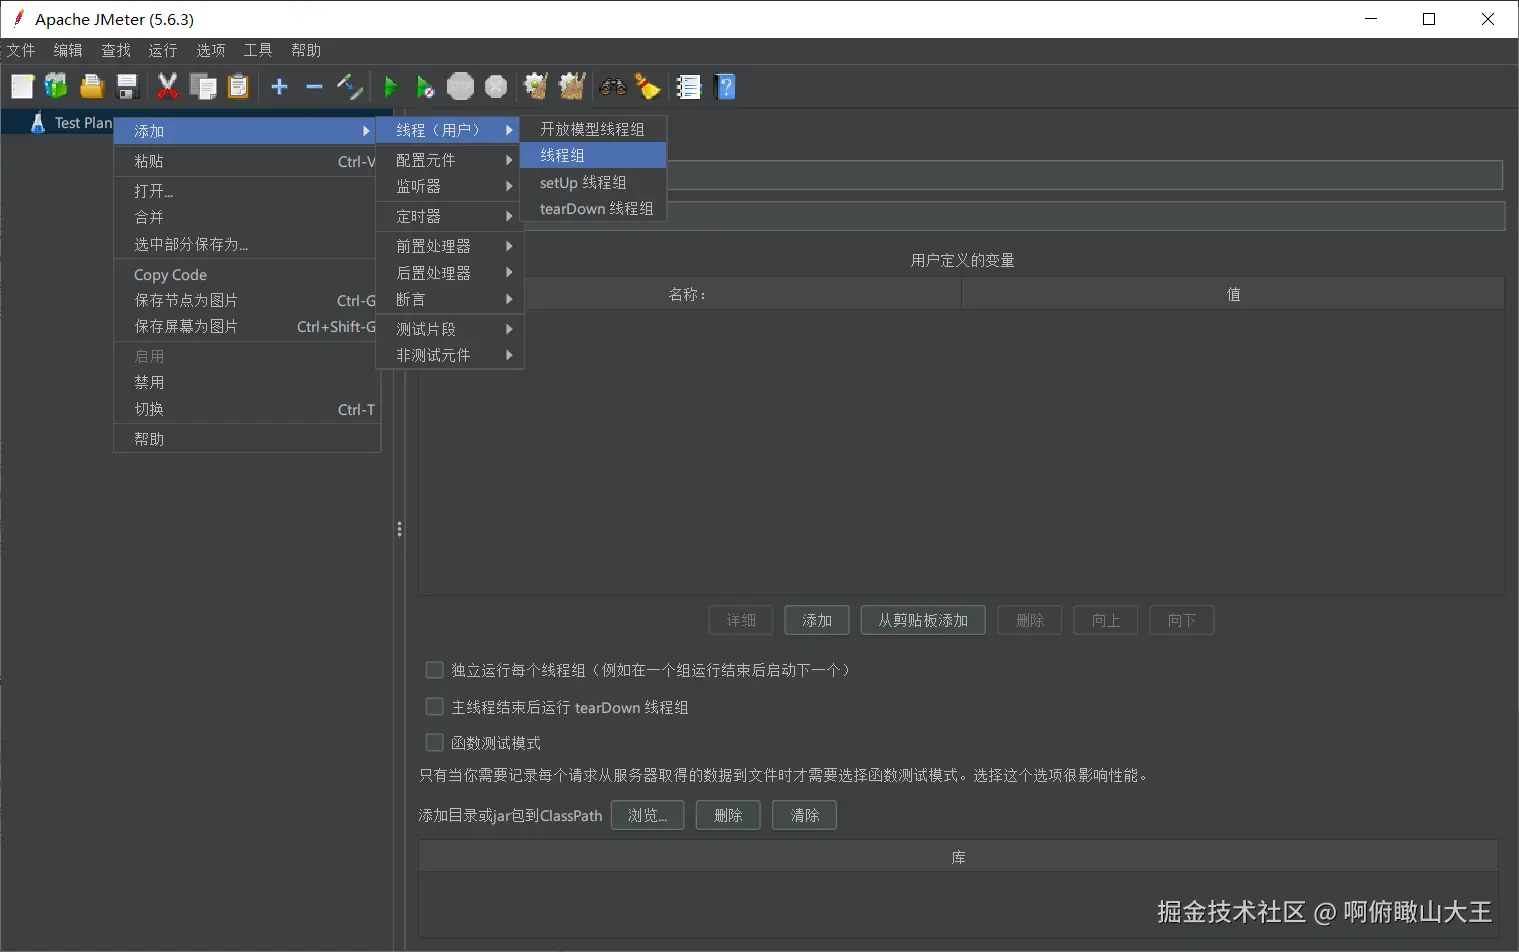Open the 编辑 menu

[x=68, y=50]
